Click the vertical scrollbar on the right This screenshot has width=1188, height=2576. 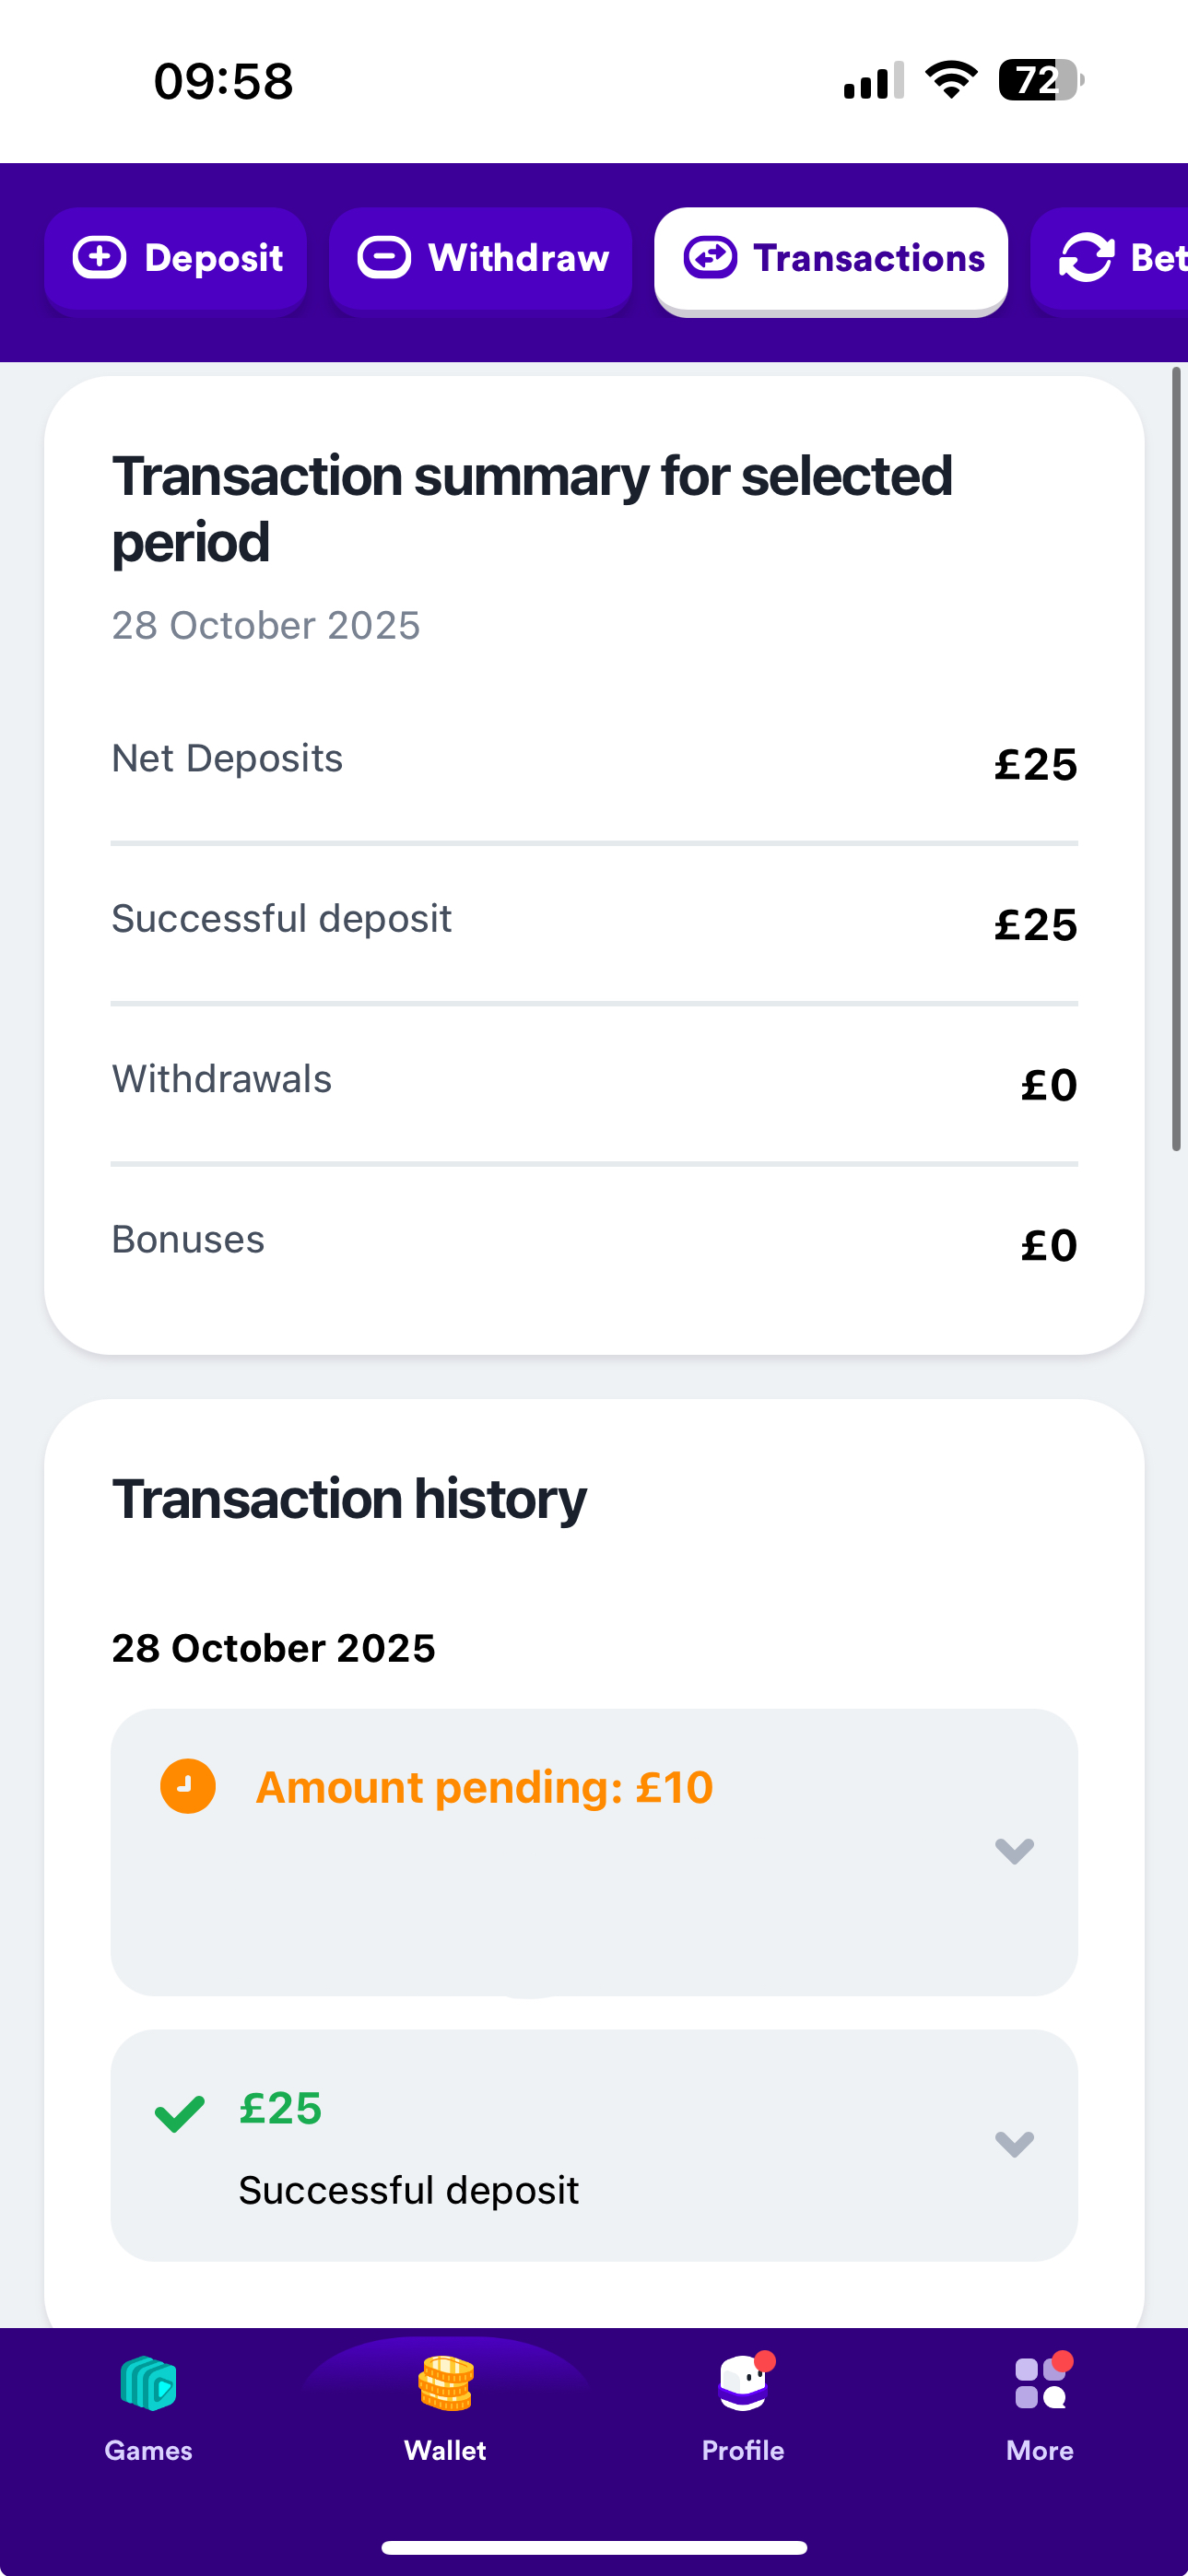tap(1177, 760)
